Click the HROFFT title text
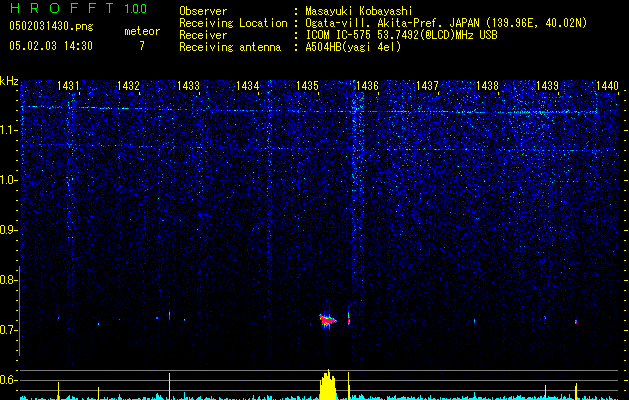The height and width of the screenshot is (400, 629). pos(62,8)
